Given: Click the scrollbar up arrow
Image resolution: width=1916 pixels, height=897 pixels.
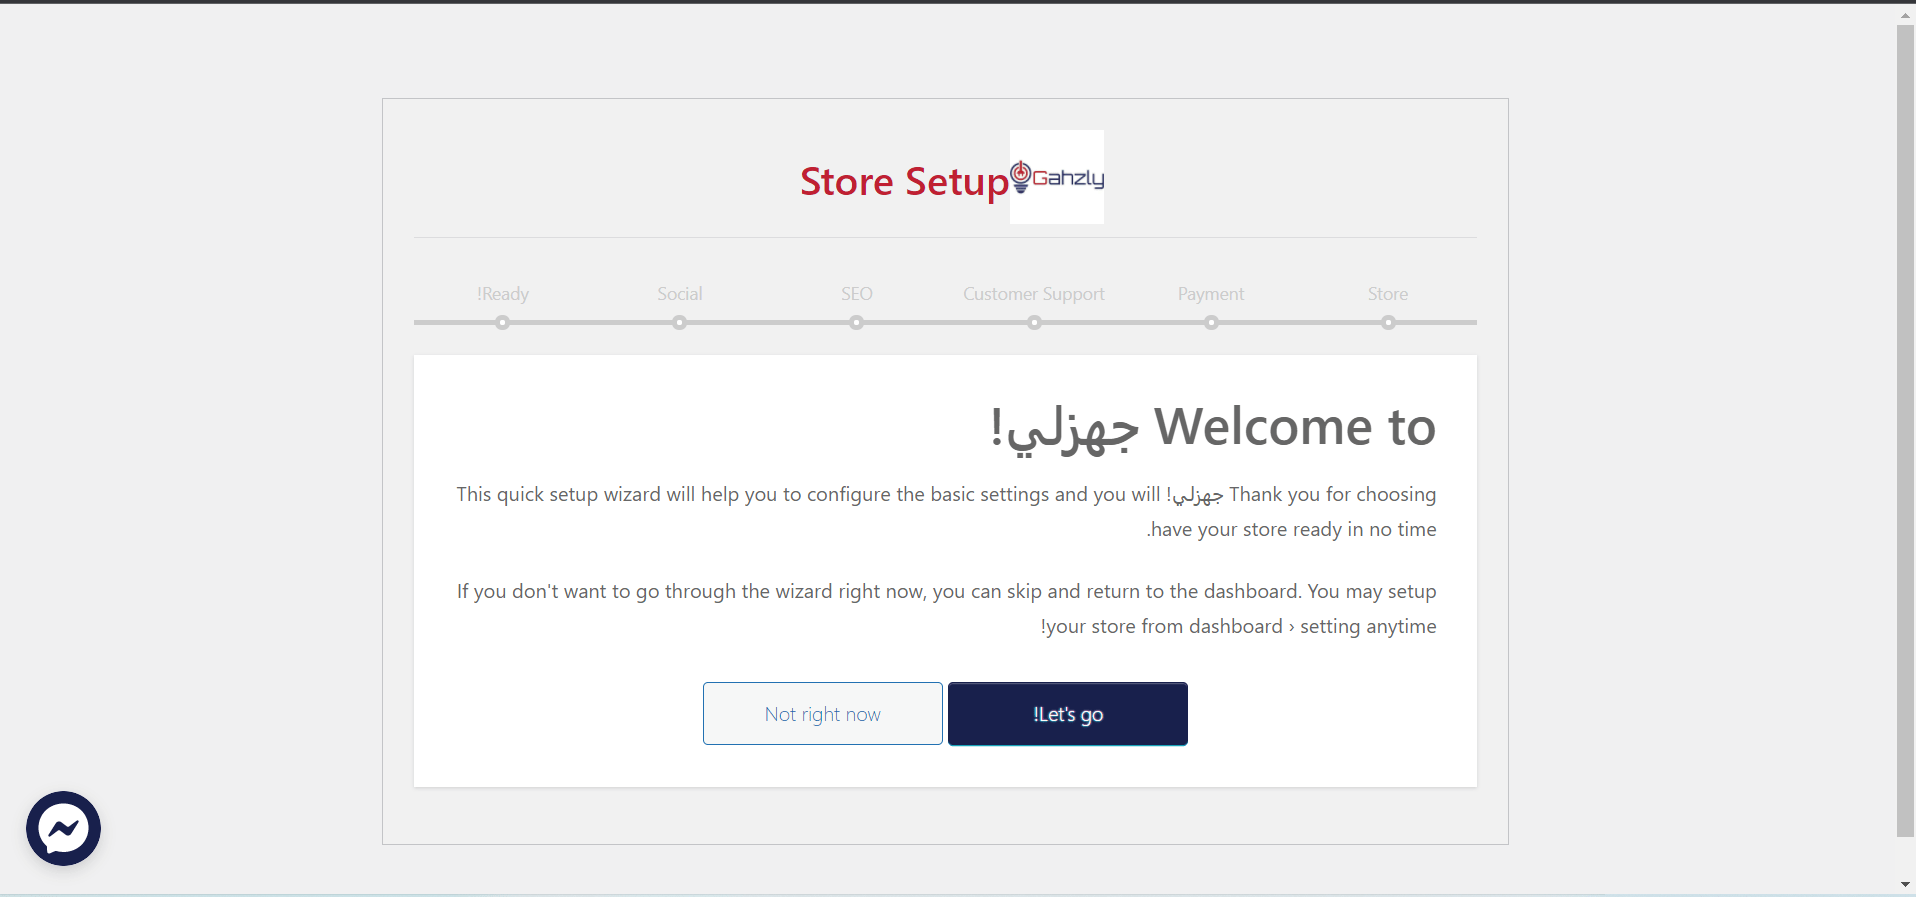Looking at the screenshot, I should click(x=1905, y=16).
